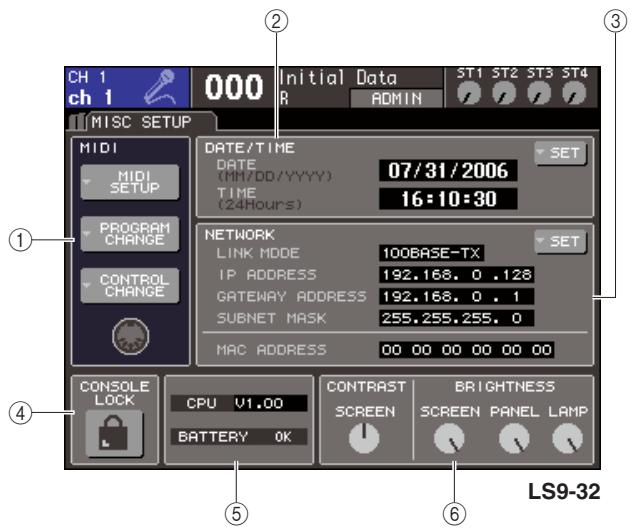631x531 pixels.
Task: Click the R indicator under scene title
Action: coord(284,98)
